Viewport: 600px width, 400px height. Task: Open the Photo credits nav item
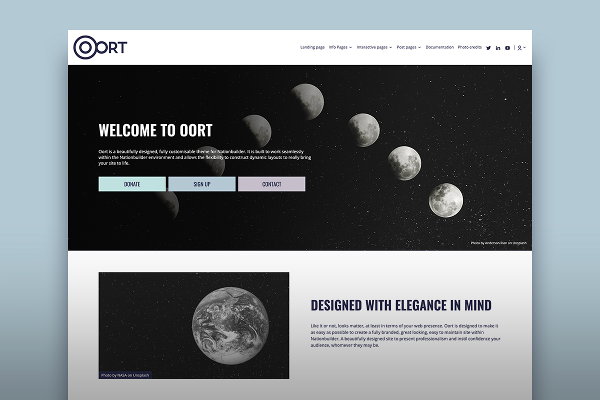coord(470,47)
